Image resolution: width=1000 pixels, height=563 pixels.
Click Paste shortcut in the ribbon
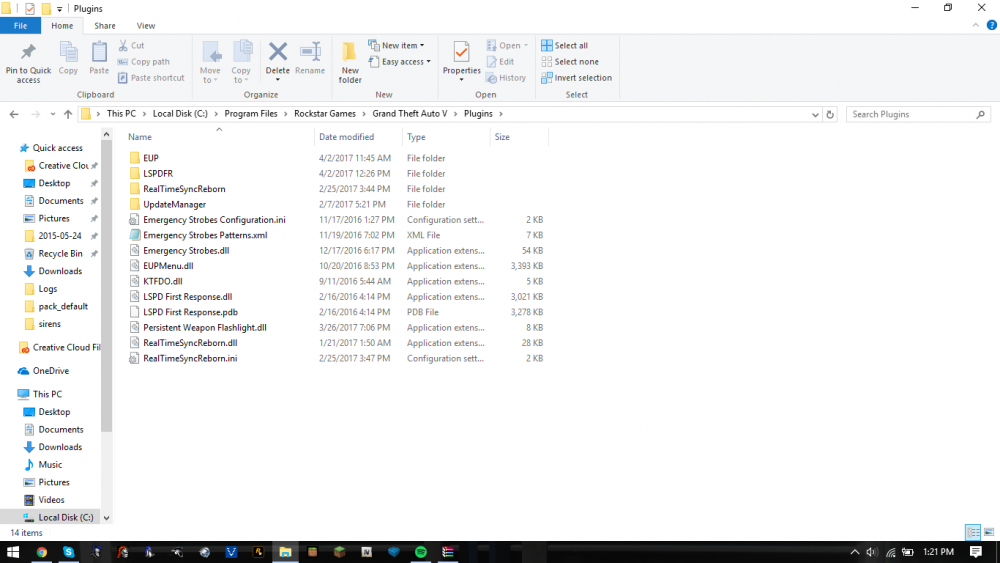151,78
